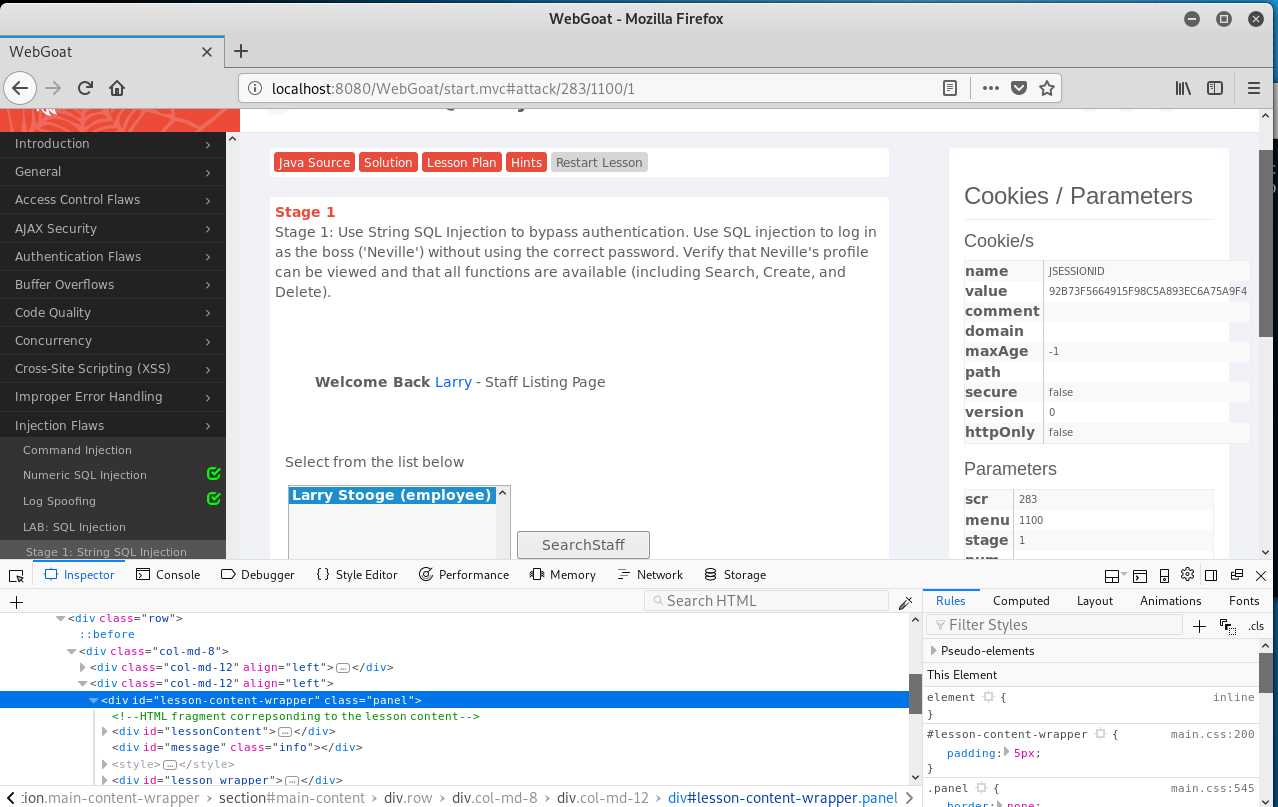Show DevTools in separate window icon
The height and width of the screenshot is (807, 1278).
(1236, 575)
